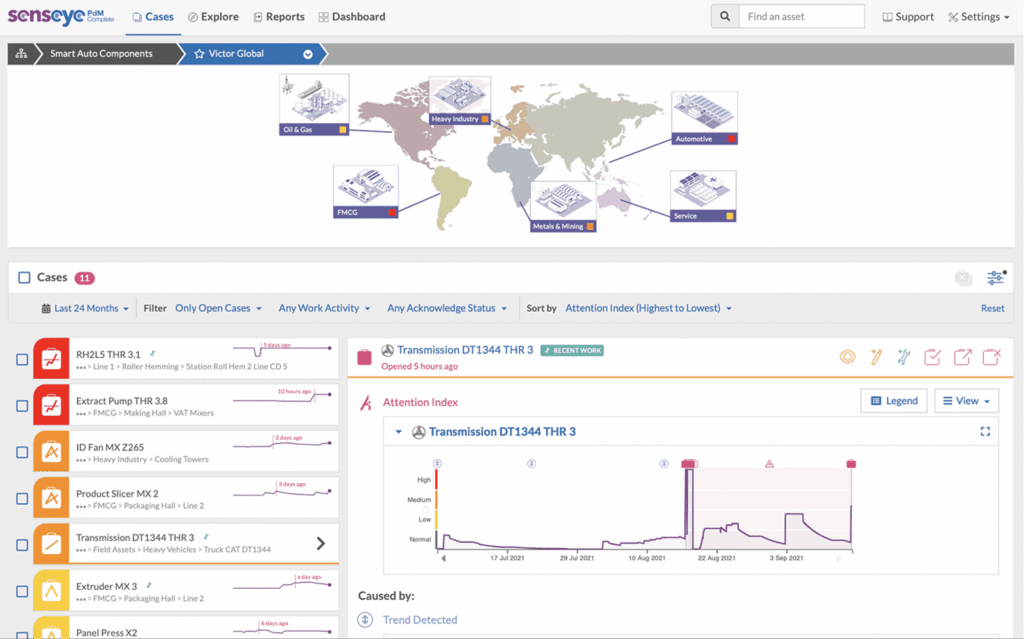1024x639 pixels.
Task: Open the Any Work Activity dropdown
Action: tap(324, 307)
